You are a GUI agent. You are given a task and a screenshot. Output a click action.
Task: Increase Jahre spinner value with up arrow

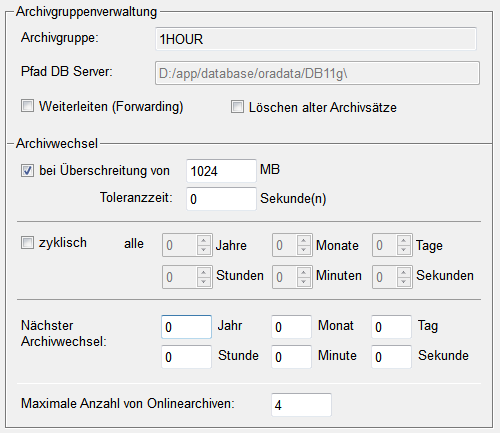[203, 240]
